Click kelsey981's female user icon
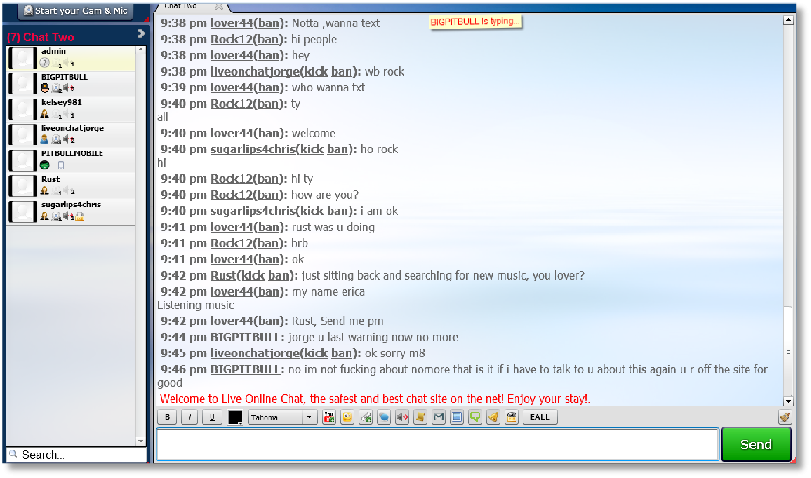811x478 pixels. click(x=44, y=114)
